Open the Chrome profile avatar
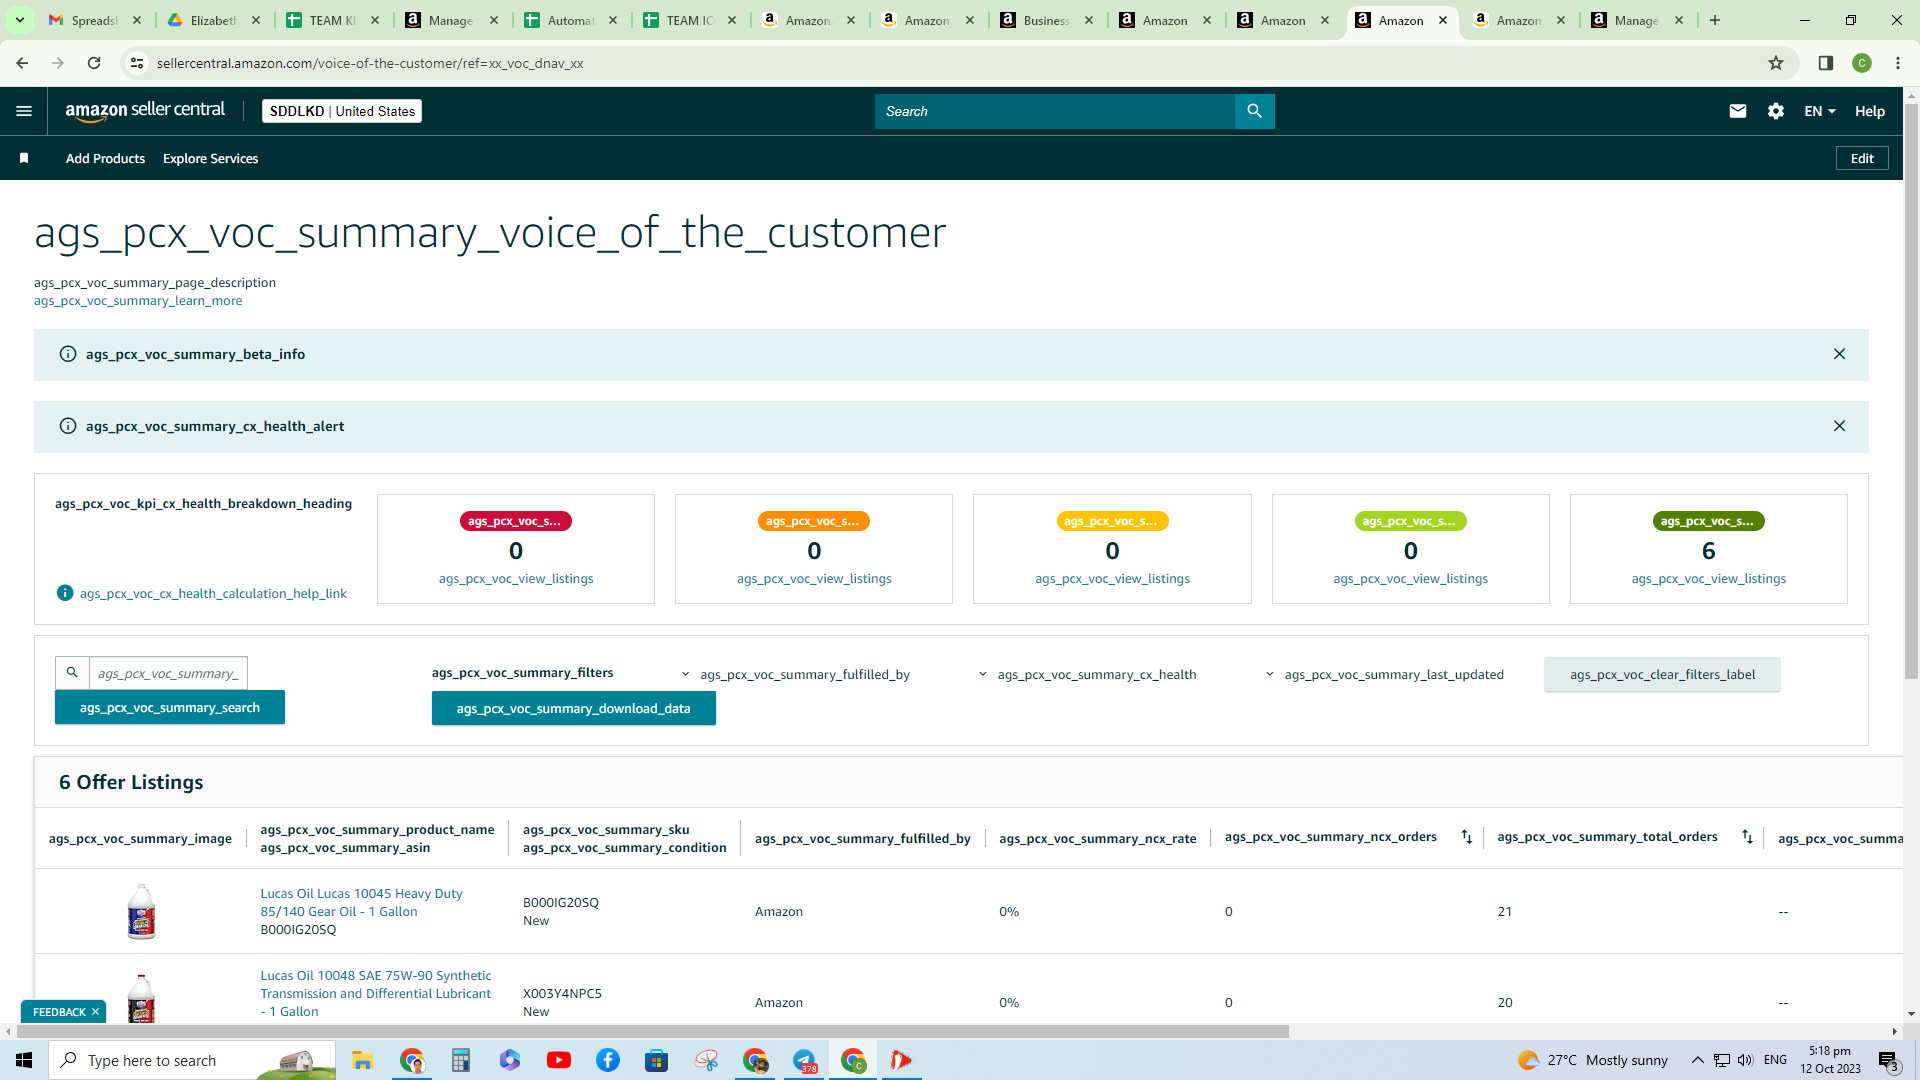The image size is (1920, 1080). point(1862,63)
